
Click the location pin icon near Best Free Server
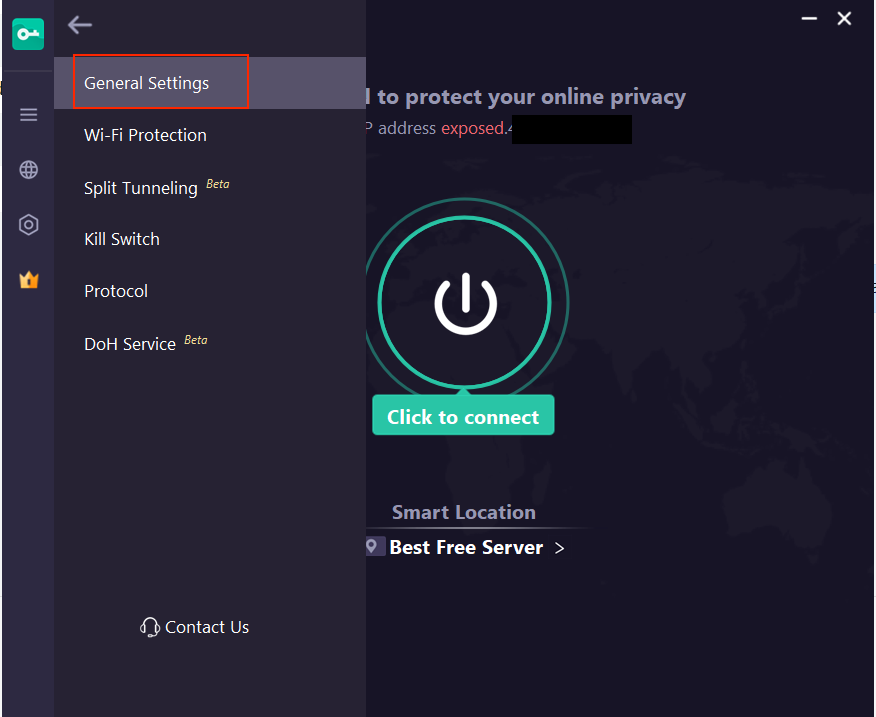coord(372,546)
